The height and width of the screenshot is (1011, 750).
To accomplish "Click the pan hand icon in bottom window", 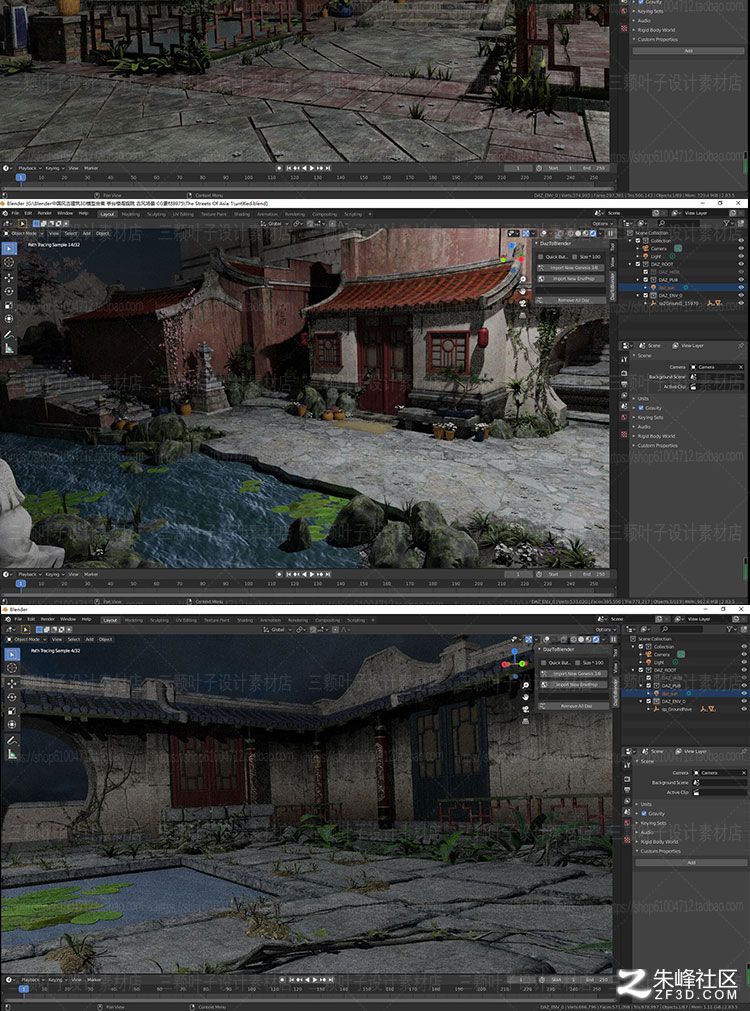I will 526,697.
